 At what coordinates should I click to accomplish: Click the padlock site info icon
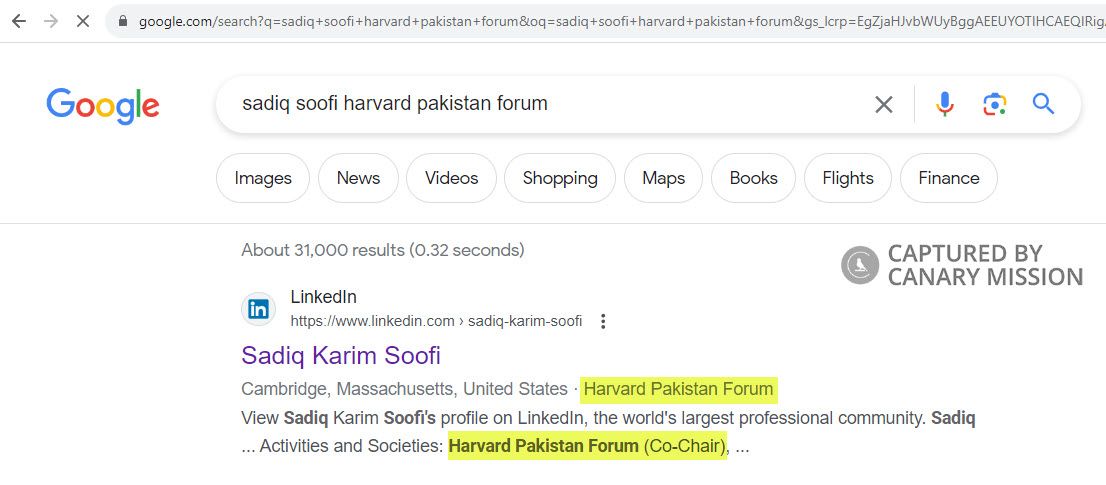click(x=123, y=20)
